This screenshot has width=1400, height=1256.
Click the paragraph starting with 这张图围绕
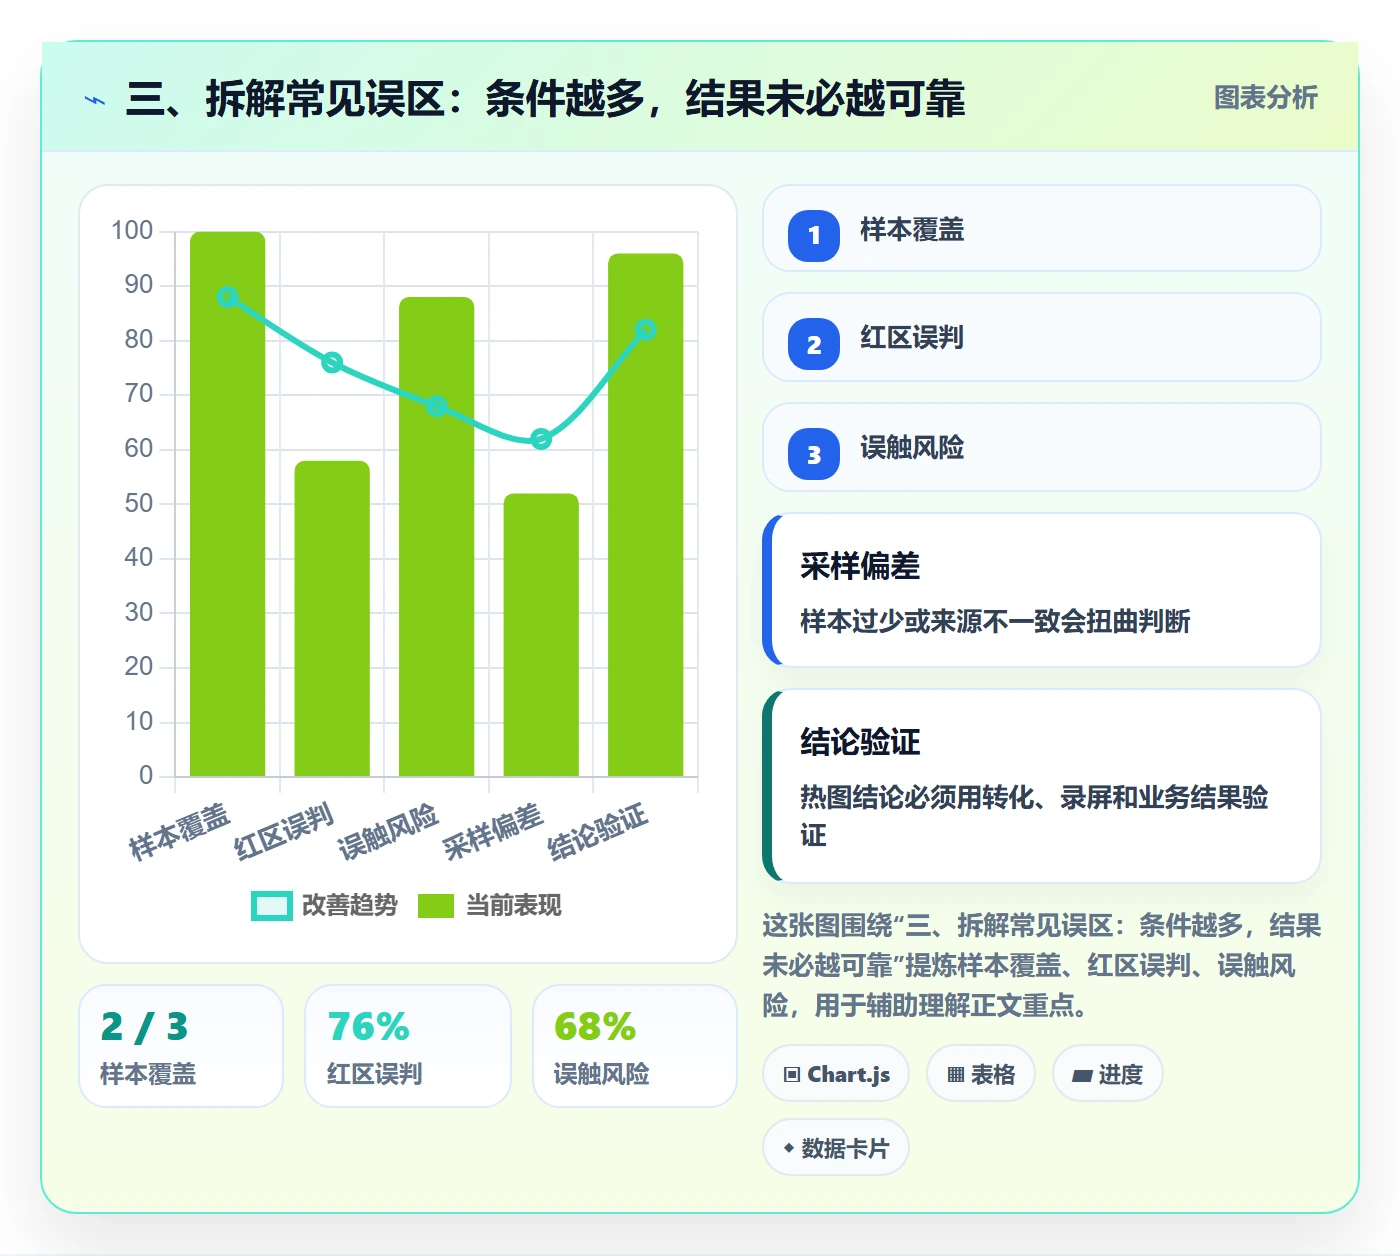click(x=1042, y=965)
